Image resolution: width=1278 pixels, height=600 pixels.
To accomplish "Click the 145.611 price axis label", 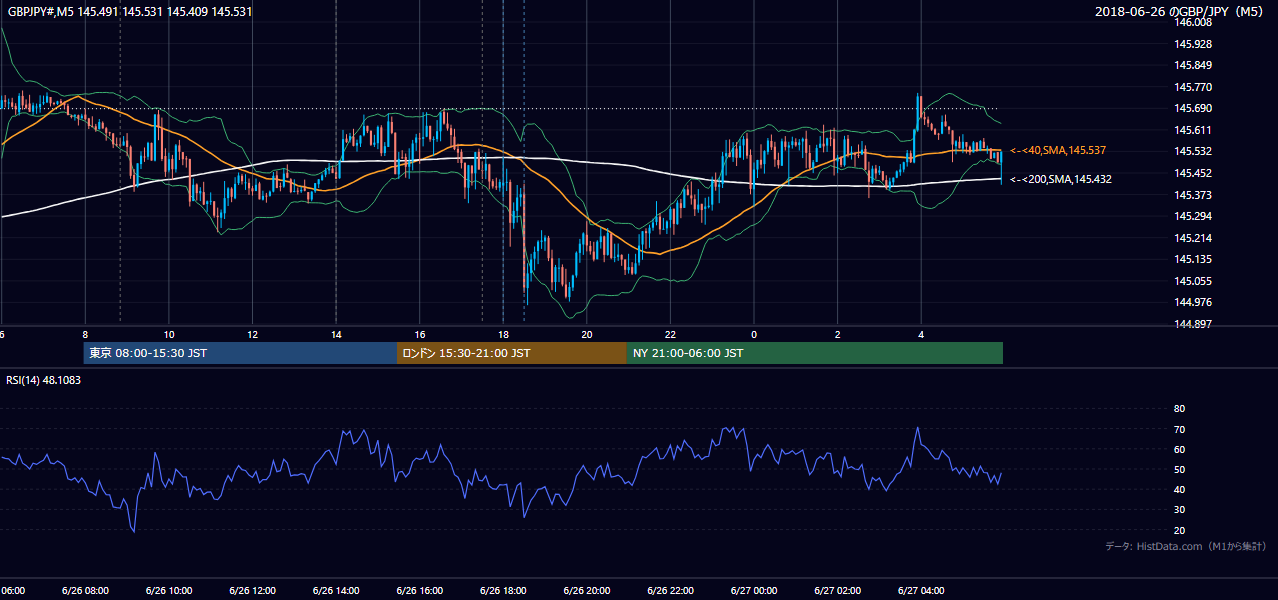I will [1194, 130].
